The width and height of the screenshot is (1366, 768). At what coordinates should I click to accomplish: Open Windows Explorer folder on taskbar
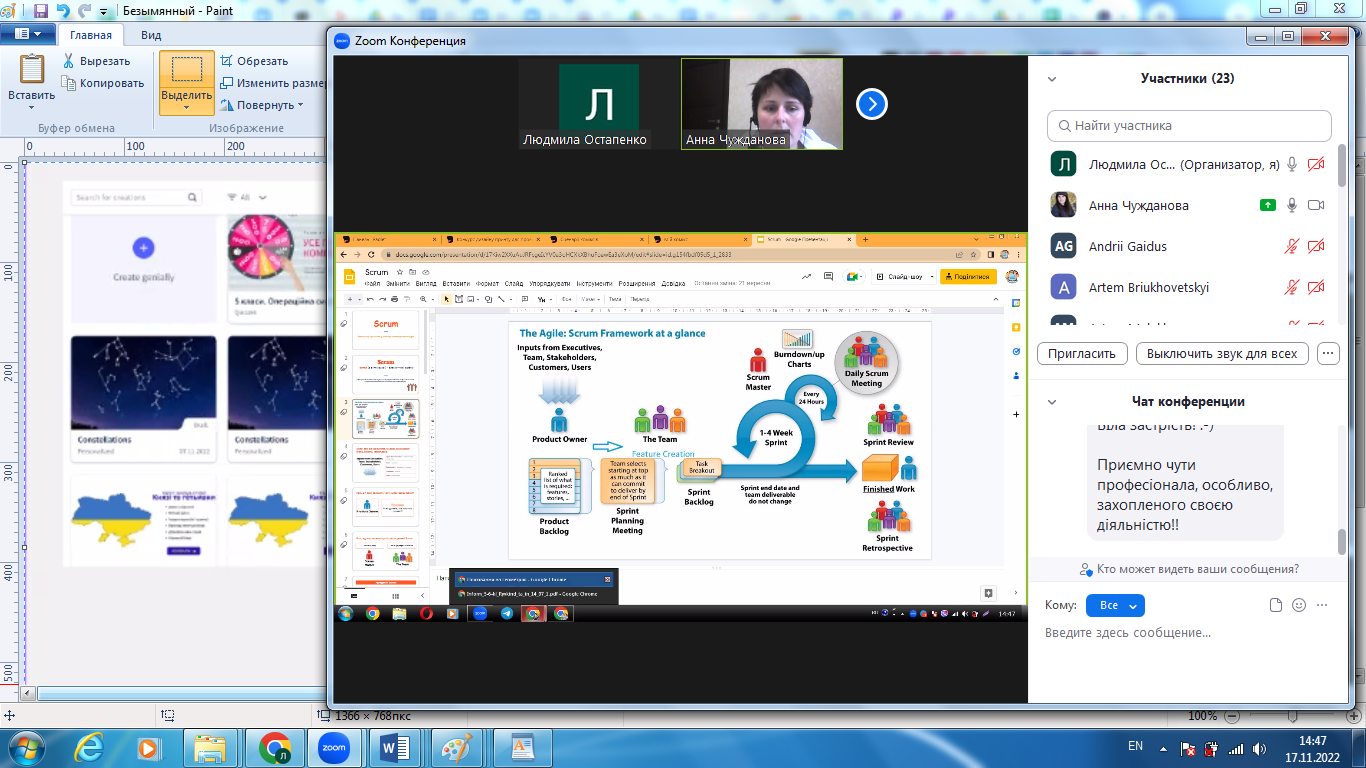pos(212,747)
